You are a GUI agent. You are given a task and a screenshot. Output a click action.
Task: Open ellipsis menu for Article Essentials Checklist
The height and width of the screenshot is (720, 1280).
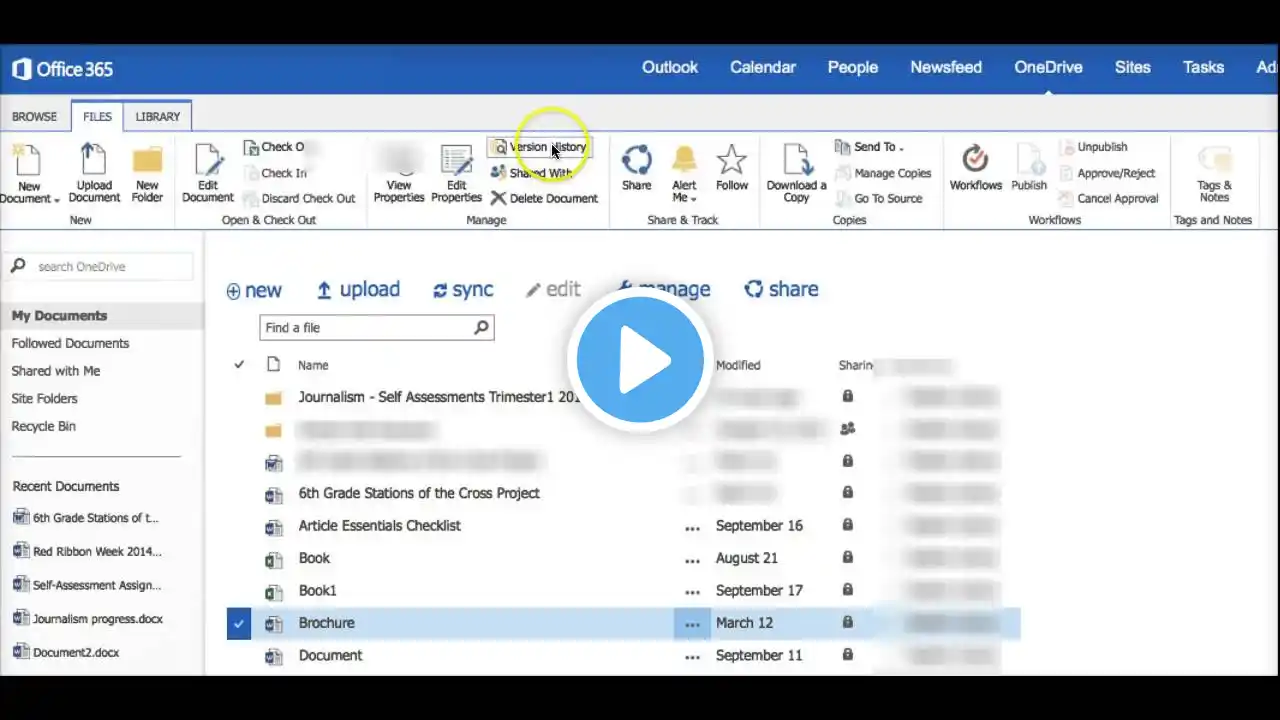pos(692,526)
